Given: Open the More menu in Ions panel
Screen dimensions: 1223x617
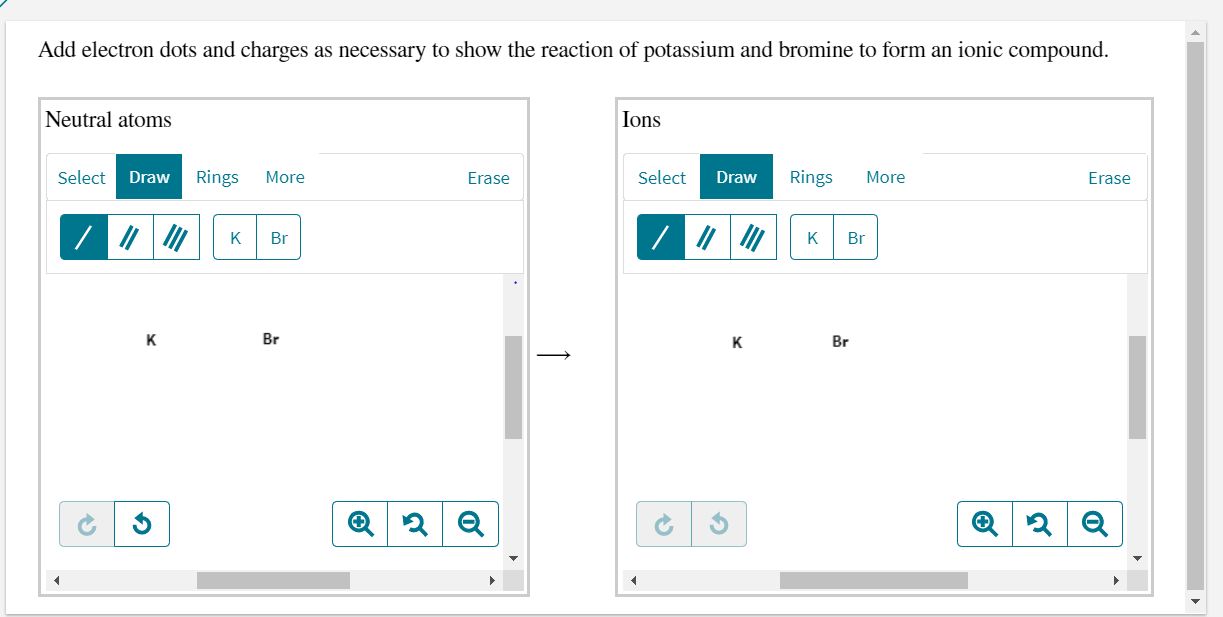Looking at the screenshot, I should coord(886,177).
